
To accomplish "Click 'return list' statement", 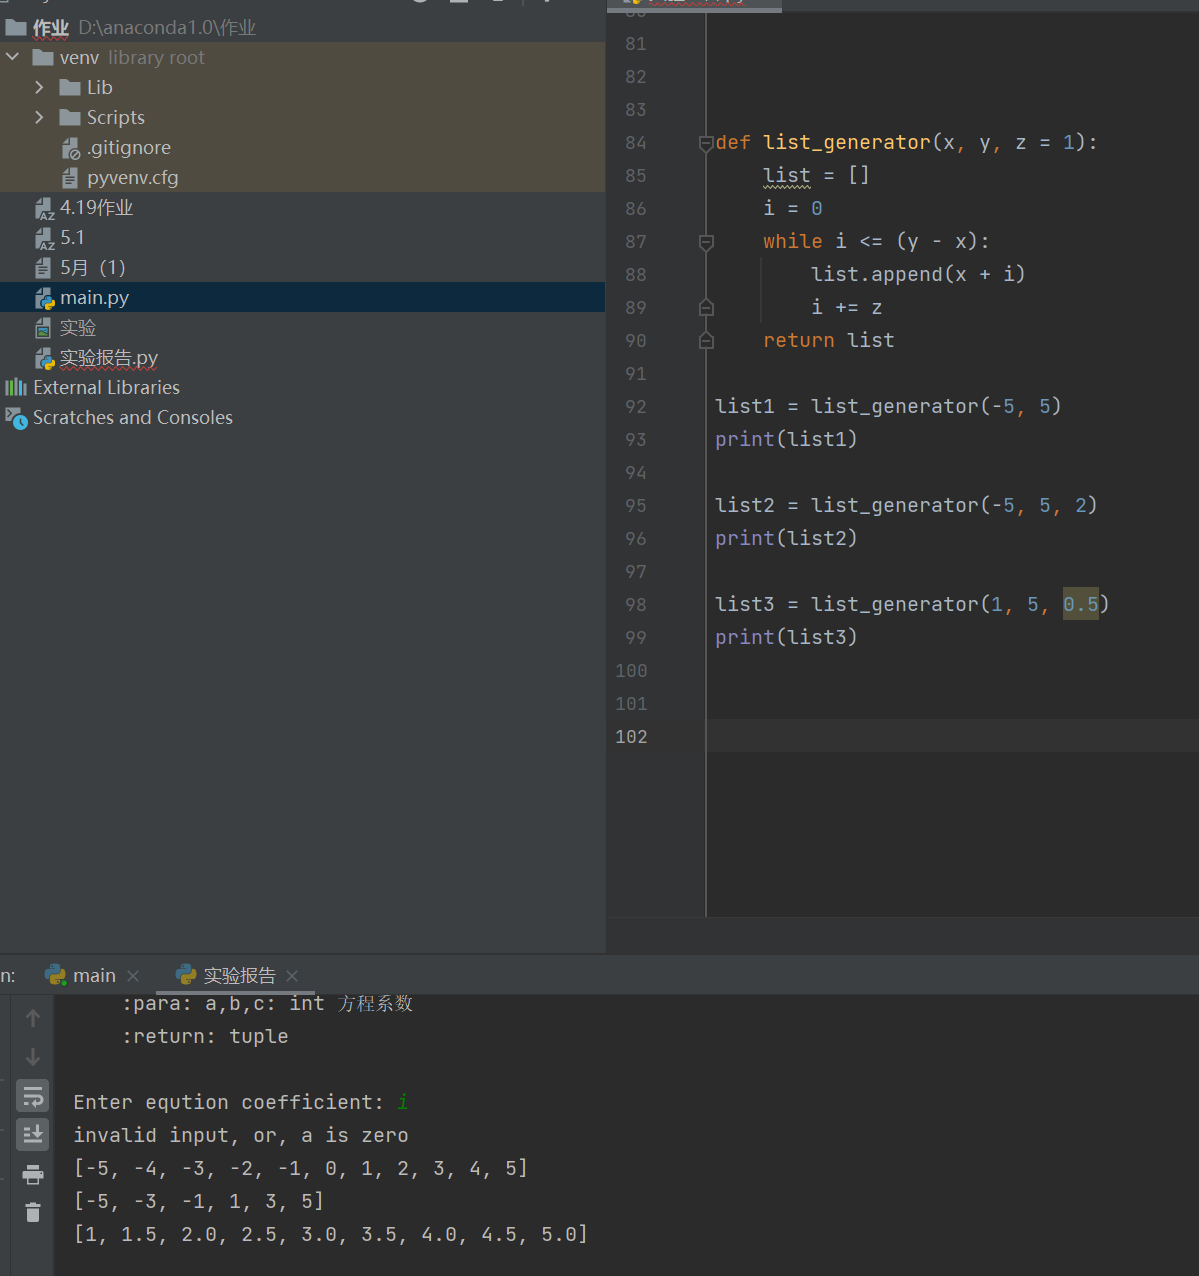I will click(828, 341).
